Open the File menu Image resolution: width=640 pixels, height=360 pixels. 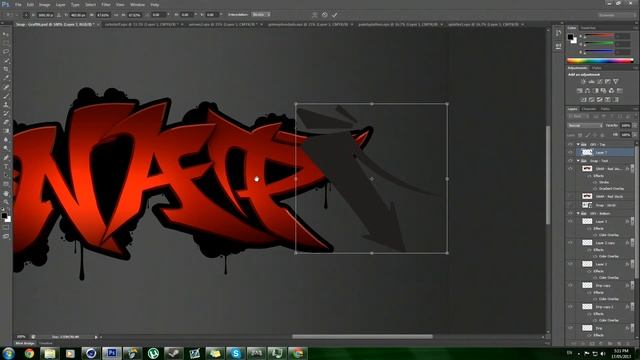(x=18, y=4)
